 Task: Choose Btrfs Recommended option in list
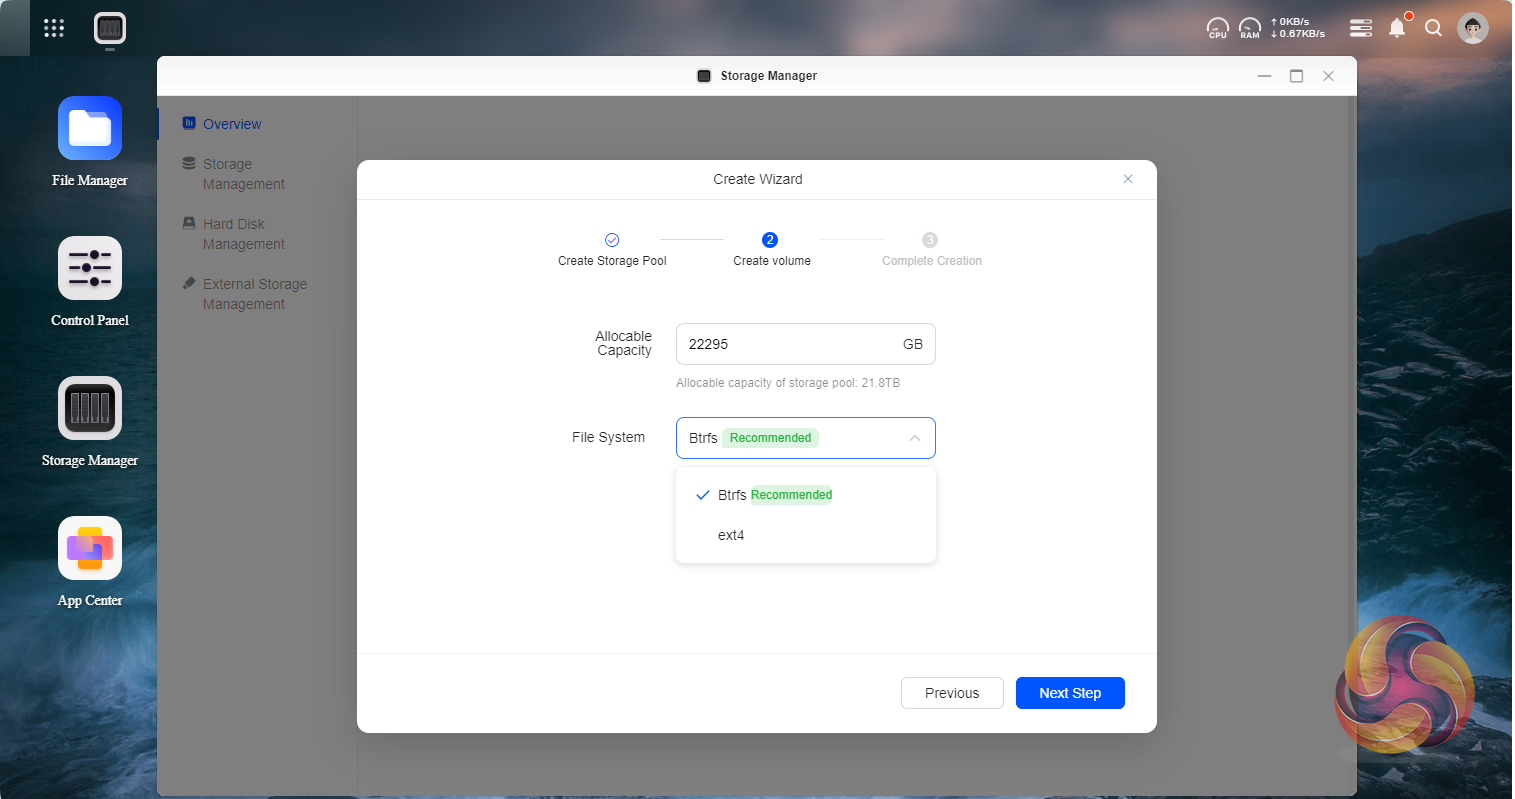775,495
